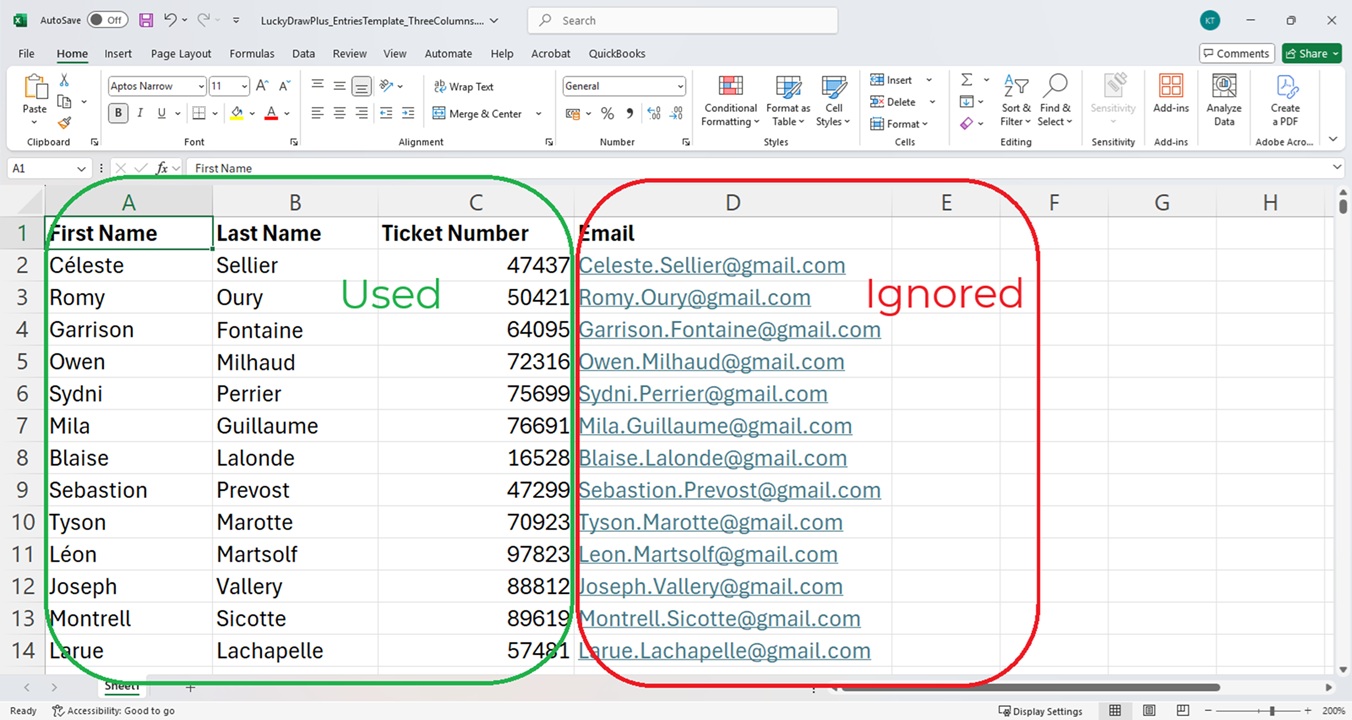Expand the Name Box dropdown arrow
The image size is (1352, 720).
coord(80,169)
